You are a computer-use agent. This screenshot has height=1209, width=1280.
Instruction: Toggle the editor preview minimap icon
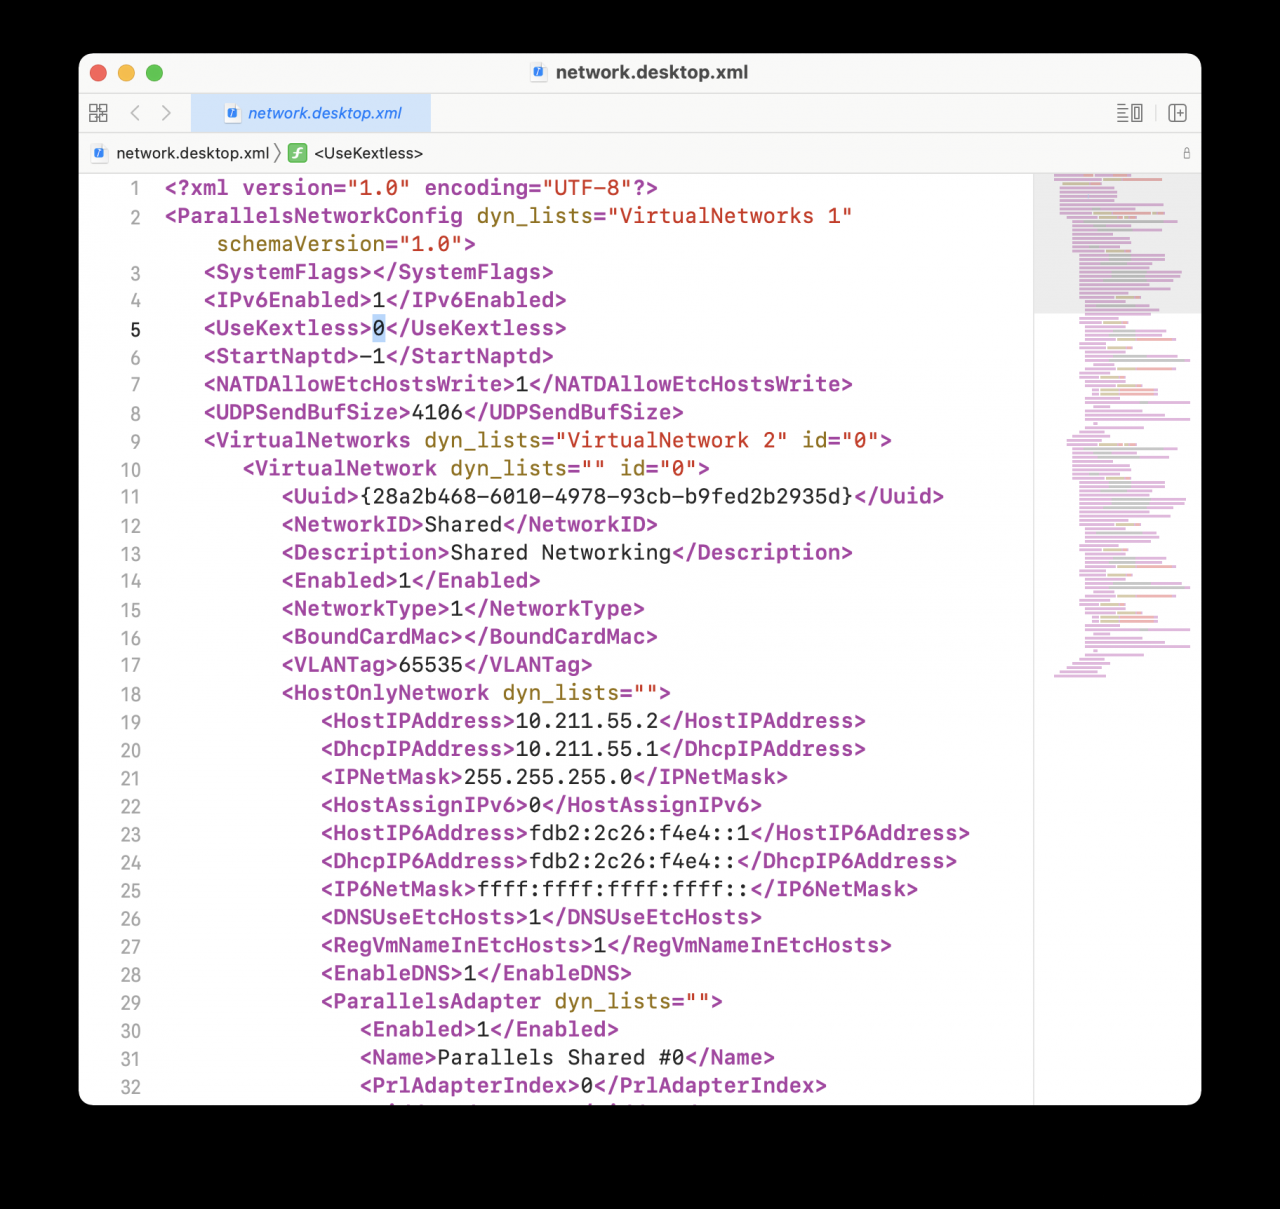pos(1129,112)
